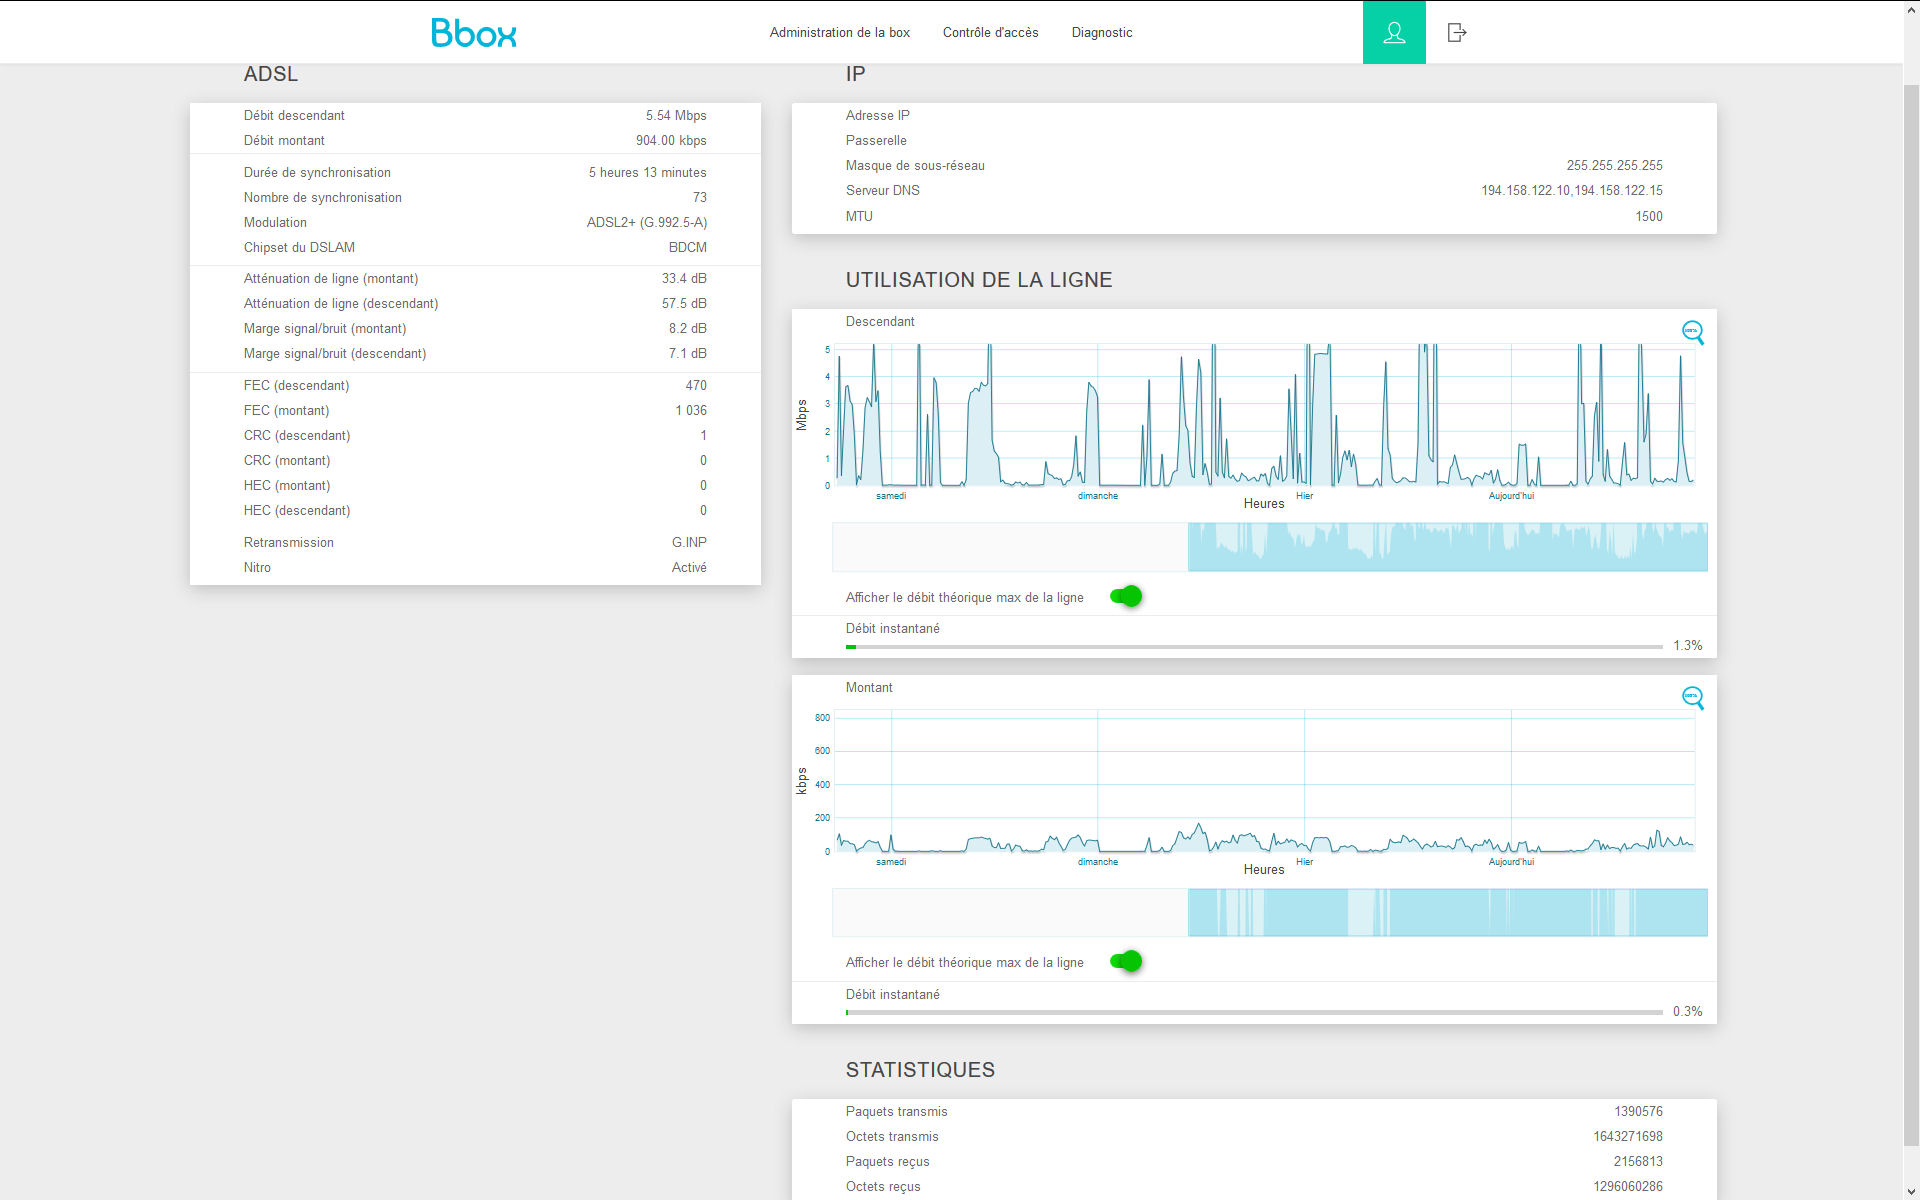This screenshot has width=1920, height=1200.
Task: Click the 'samedi' marker on Descendant graph
Action: pos(891,496)
